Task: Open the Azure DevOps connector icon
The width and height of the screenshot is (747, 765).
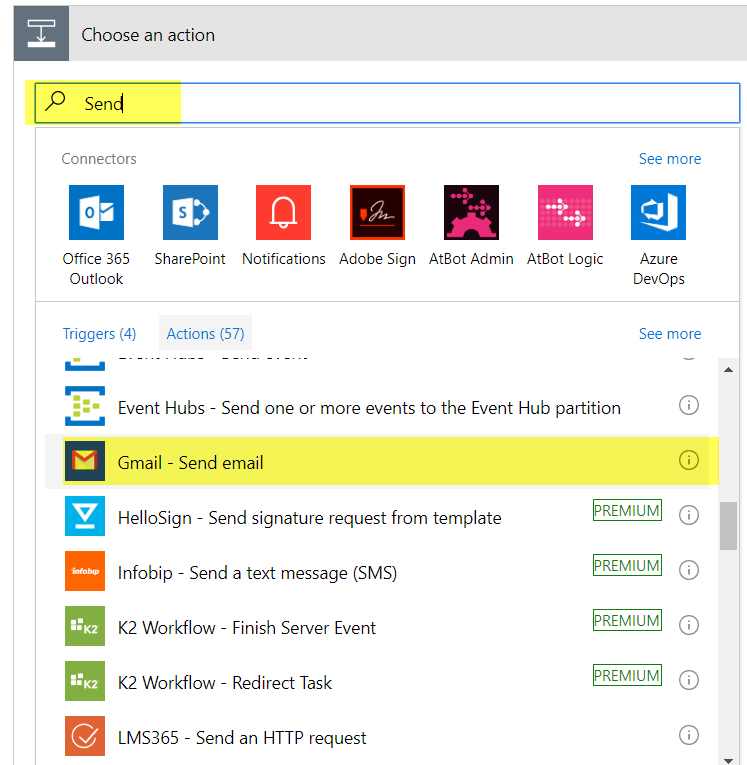Action: [658, 212]
